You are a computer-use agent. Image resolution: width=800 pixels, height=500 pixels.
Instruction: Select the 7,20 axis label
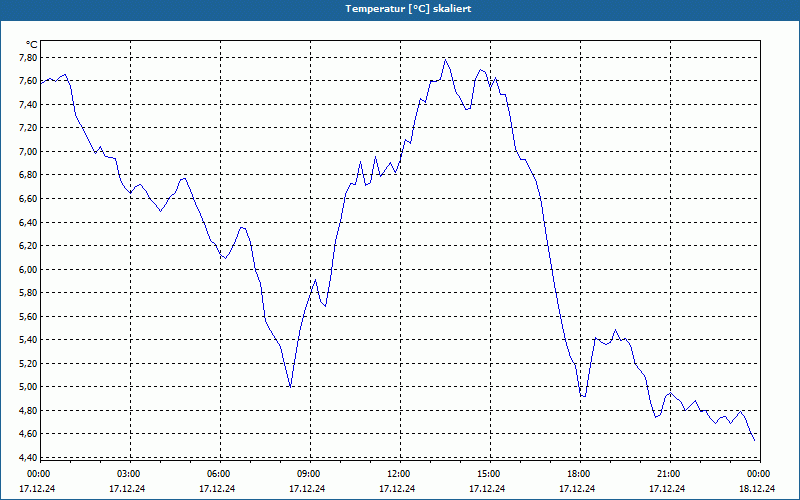tap(28, 128)
